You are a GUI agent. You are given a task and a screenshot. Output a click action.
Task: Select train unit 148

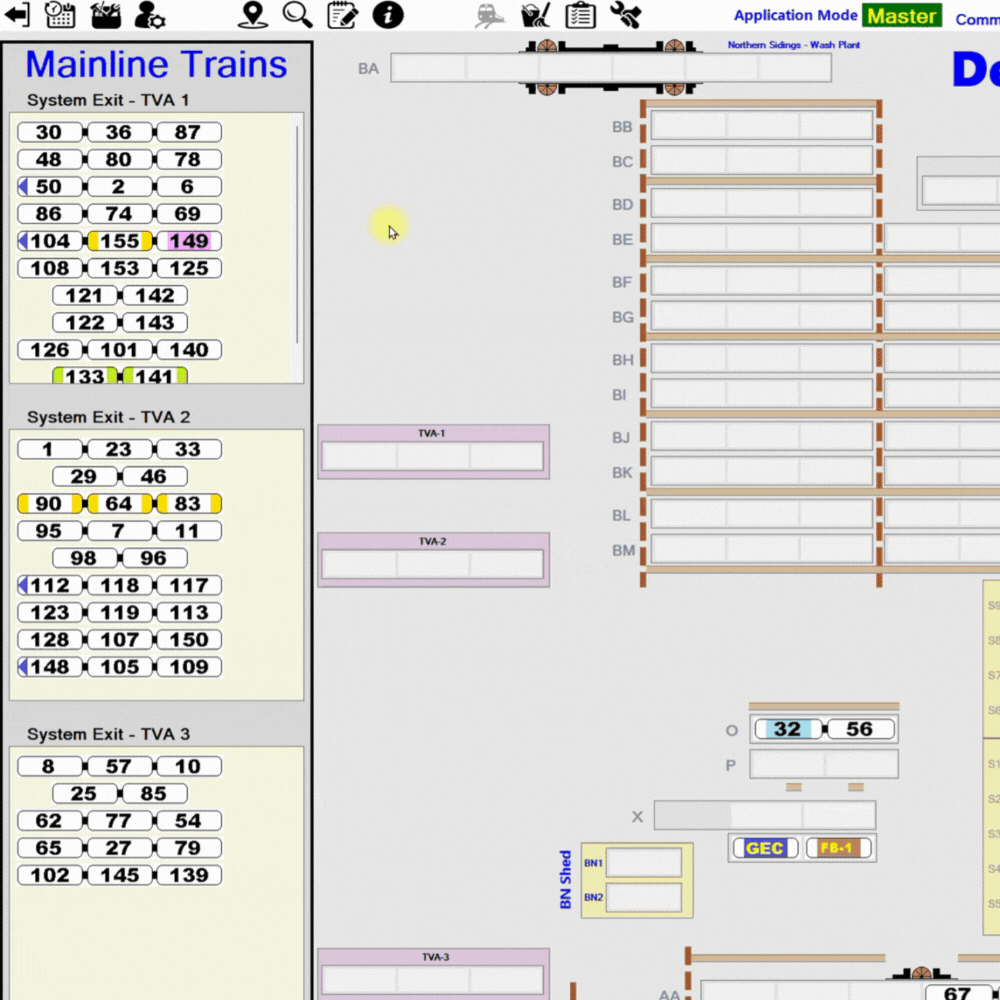click(x=49, y=666)
